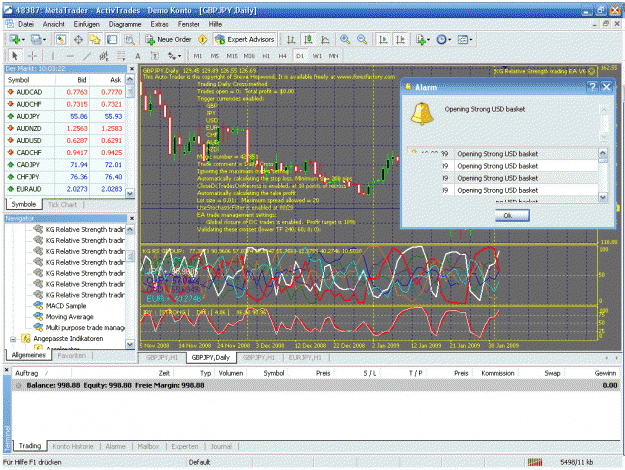The height and width of the screenshot is (470, 625).
Task: Open MetaEditor with the yellow diamond icon
Action: pos(202,39)
